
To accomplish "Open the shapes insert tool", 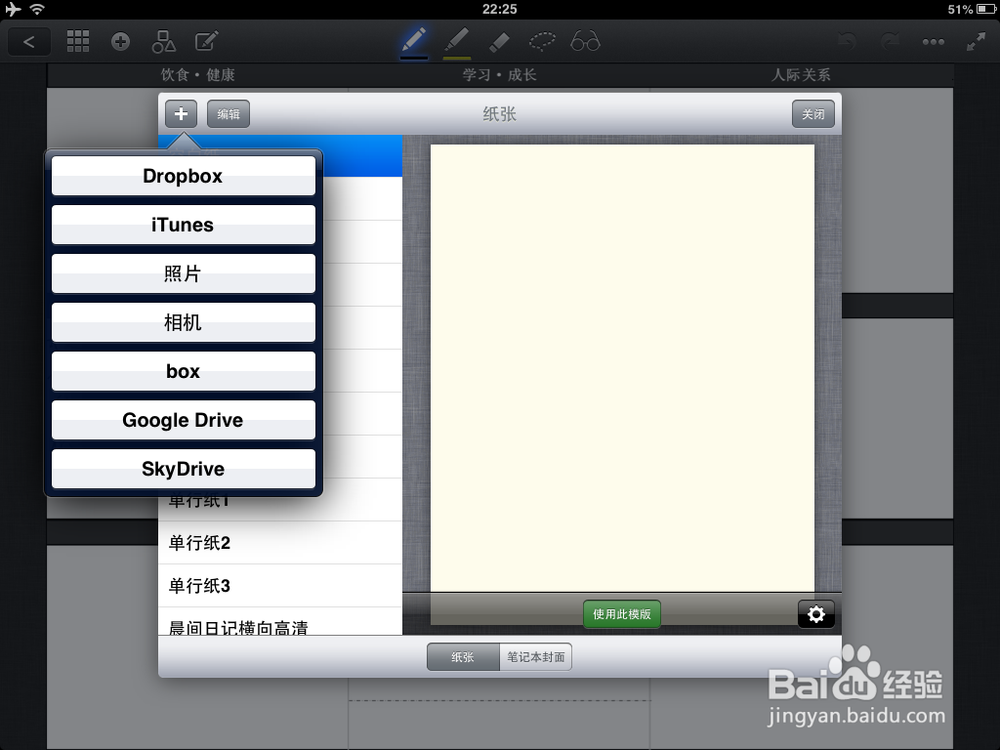I will pos(163,41).
